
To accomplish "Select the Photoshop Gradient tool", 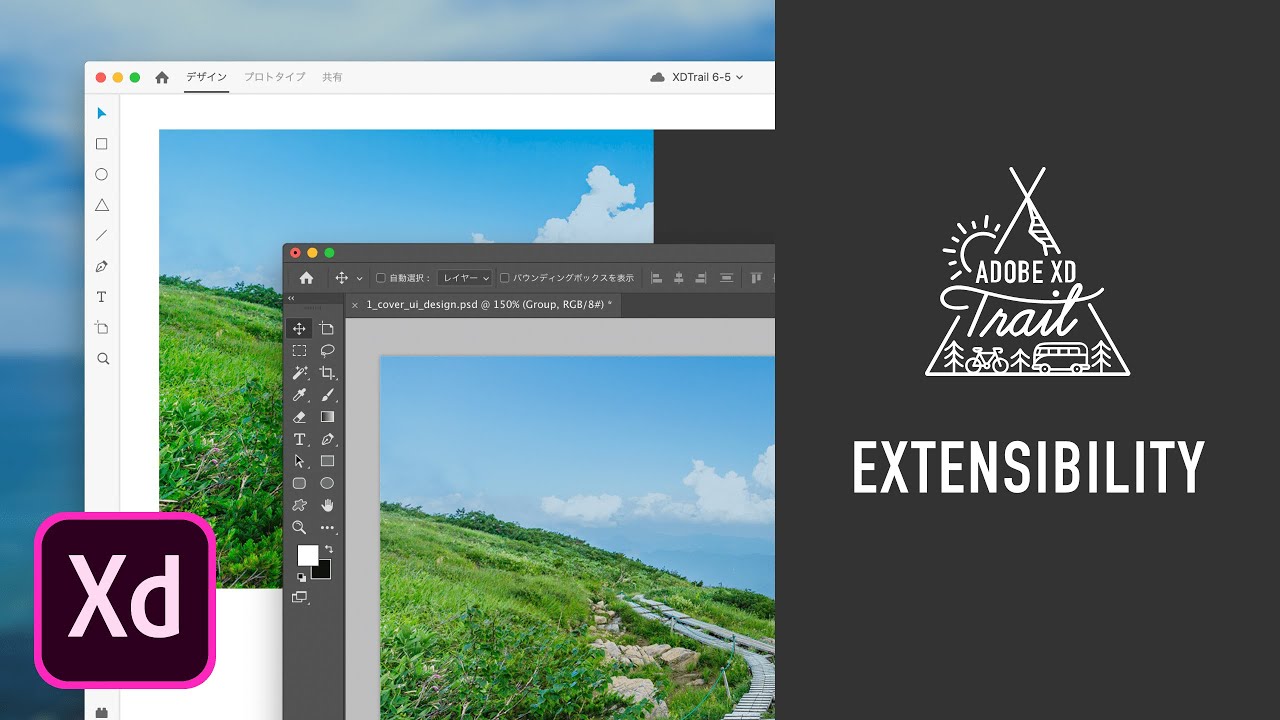I will [x=327, y=417].
